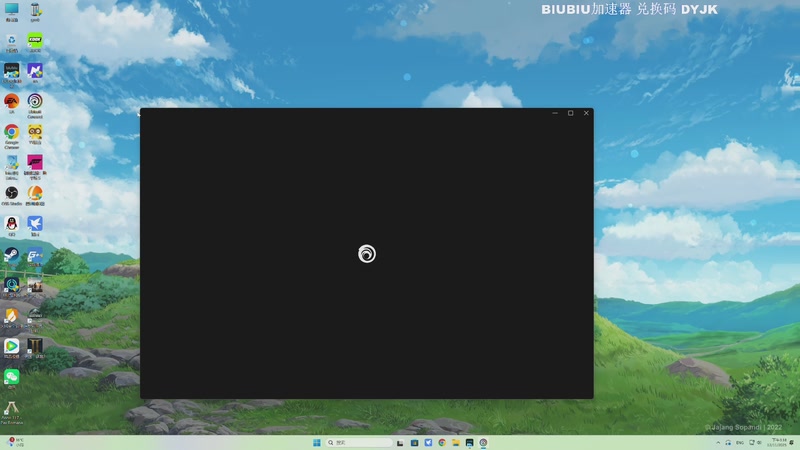Image resolution: width=800 pixels, height=450 pixels.
Task: Open Chrome from the taskbar
Action: [442, 442]
